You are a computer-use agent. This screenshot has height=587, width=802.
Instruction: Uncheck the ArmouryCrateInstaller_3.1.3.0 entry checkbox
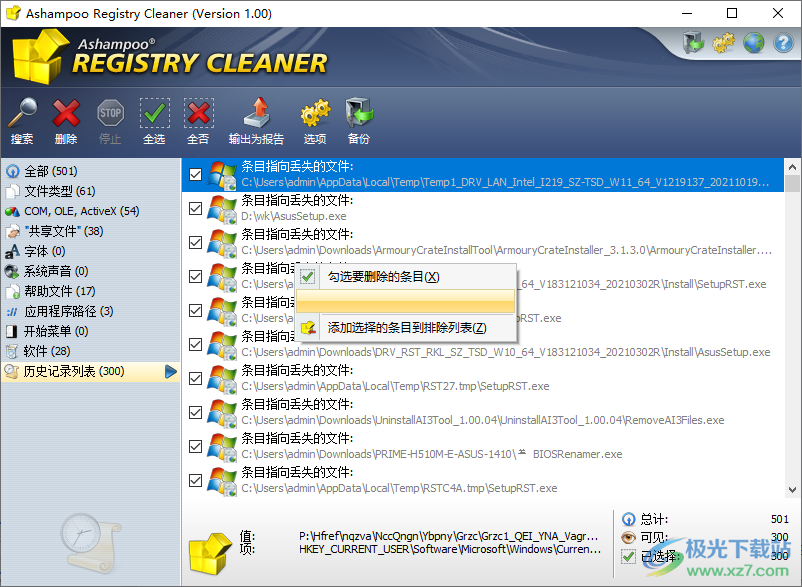point(195,242)
